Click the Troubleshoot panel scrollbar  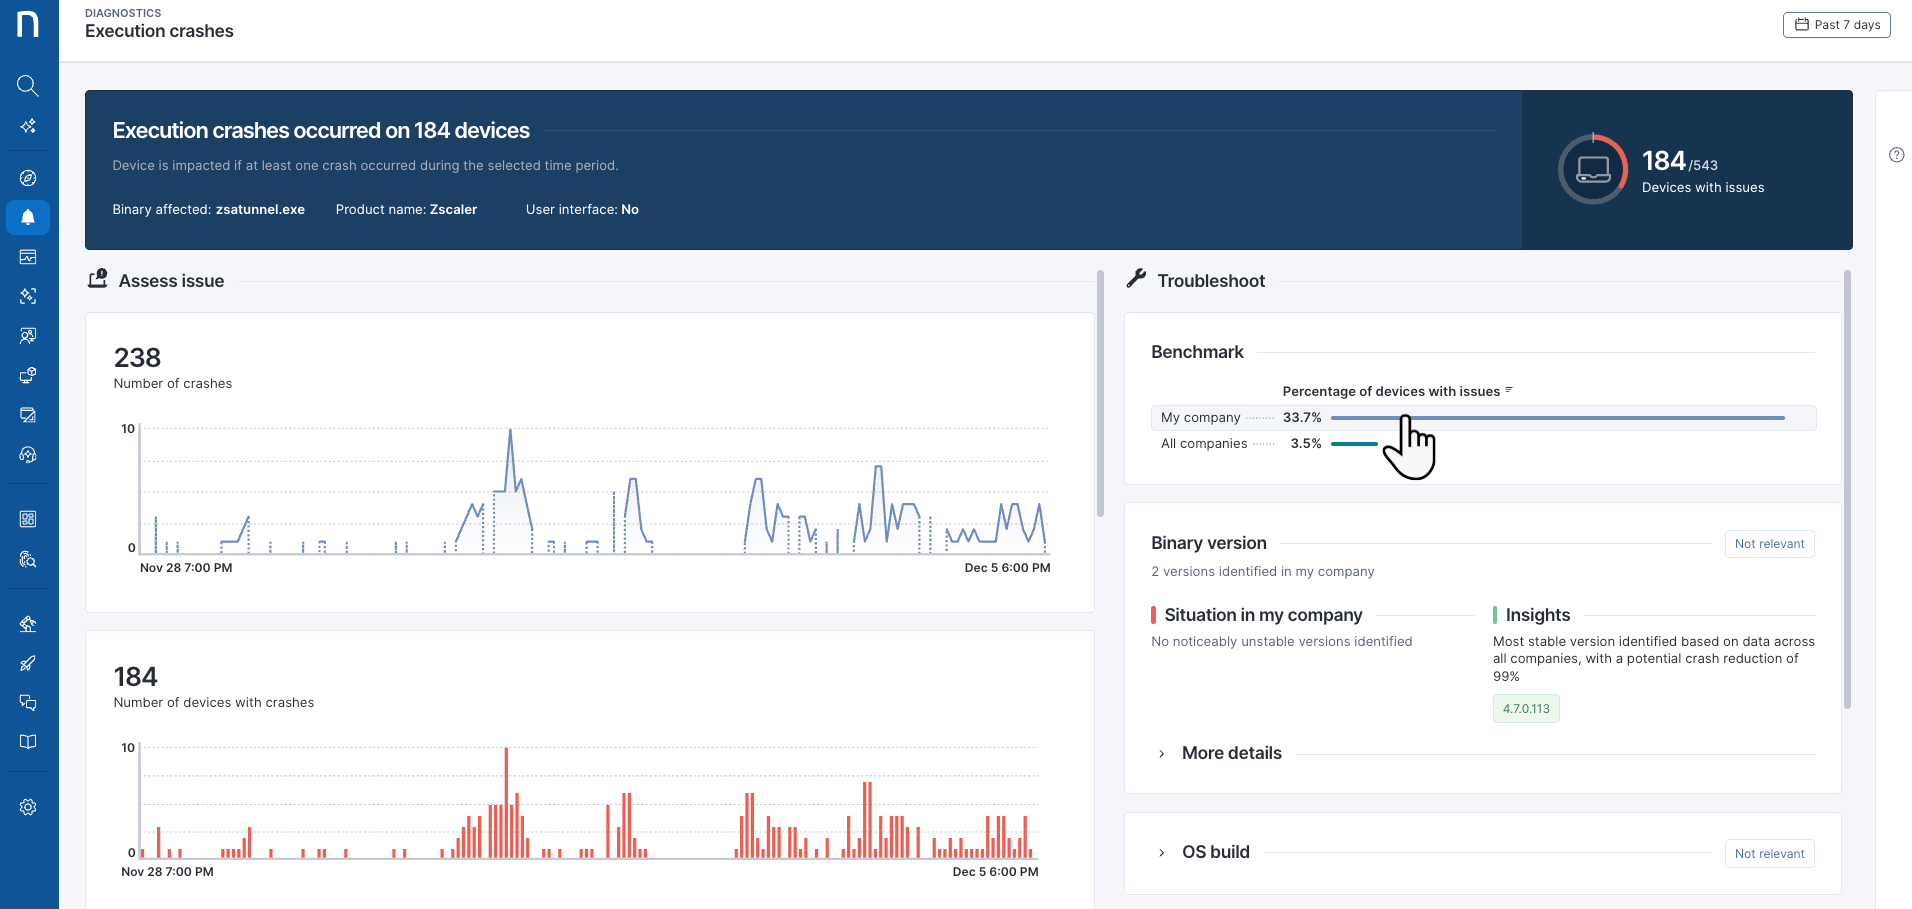[1847, 490]
